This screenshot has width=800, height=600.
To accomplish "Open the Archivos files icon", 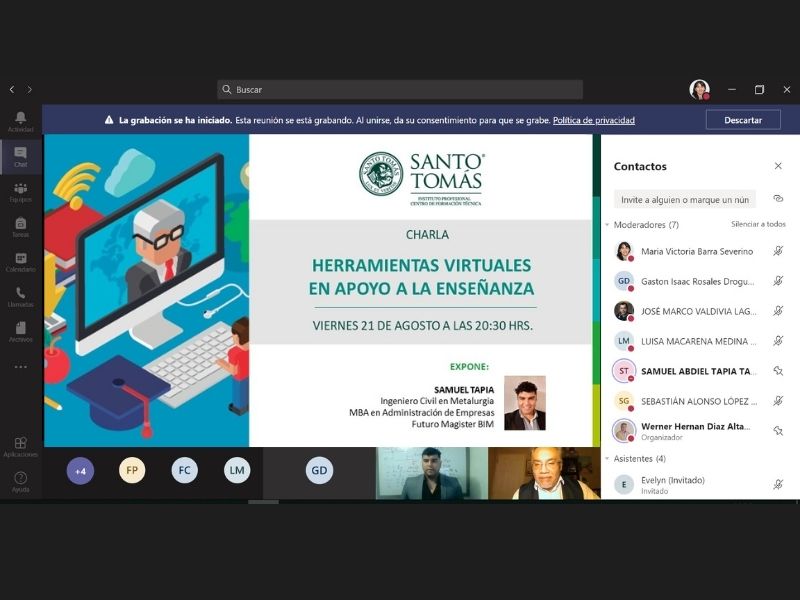I will [x=20, y=332].
